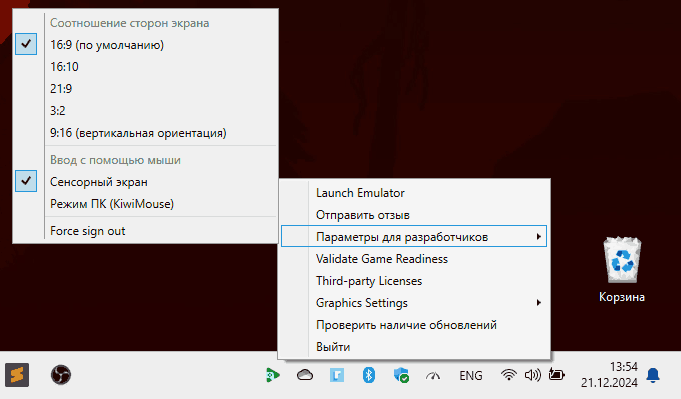Open the volume speaker icon
The height and width of the screenshot is (399, 681).
(532, 375)
